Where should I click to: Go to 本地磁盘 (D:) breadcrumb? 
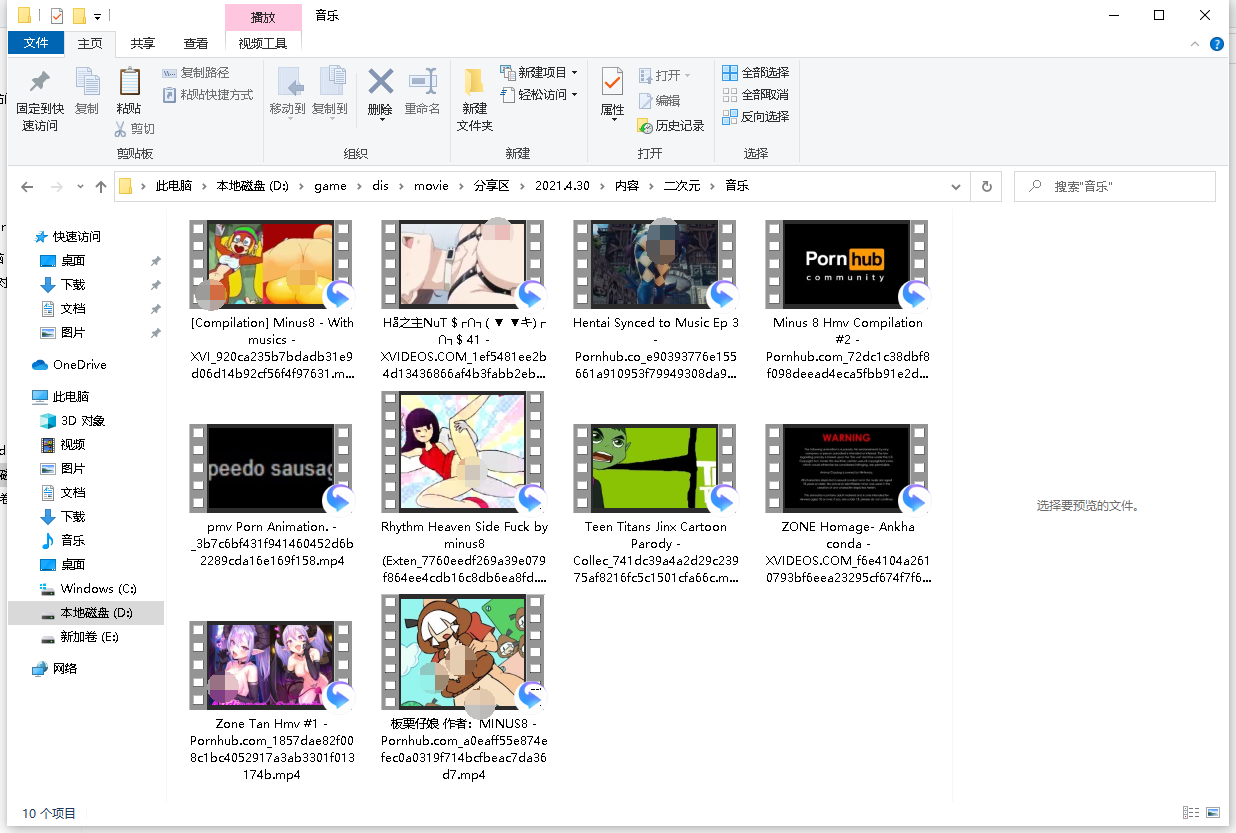pos(253,187)
